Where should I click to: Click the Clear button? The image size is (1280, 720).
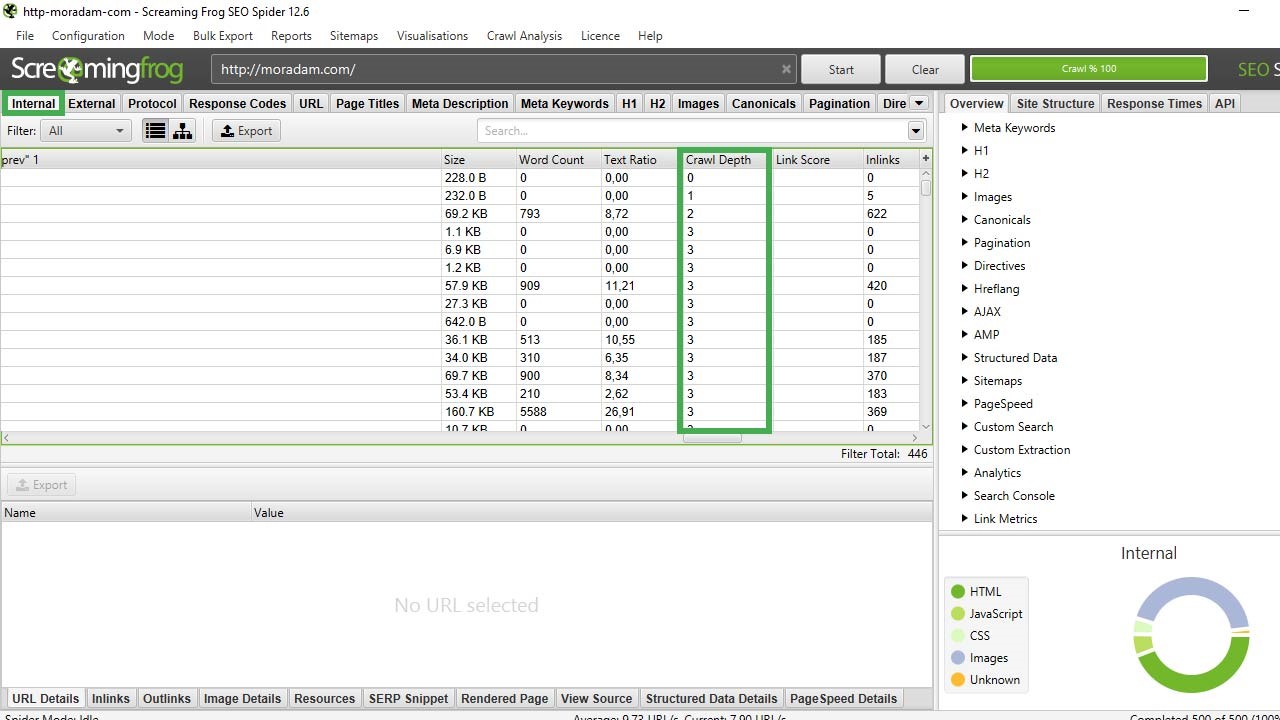coord(925,69)
